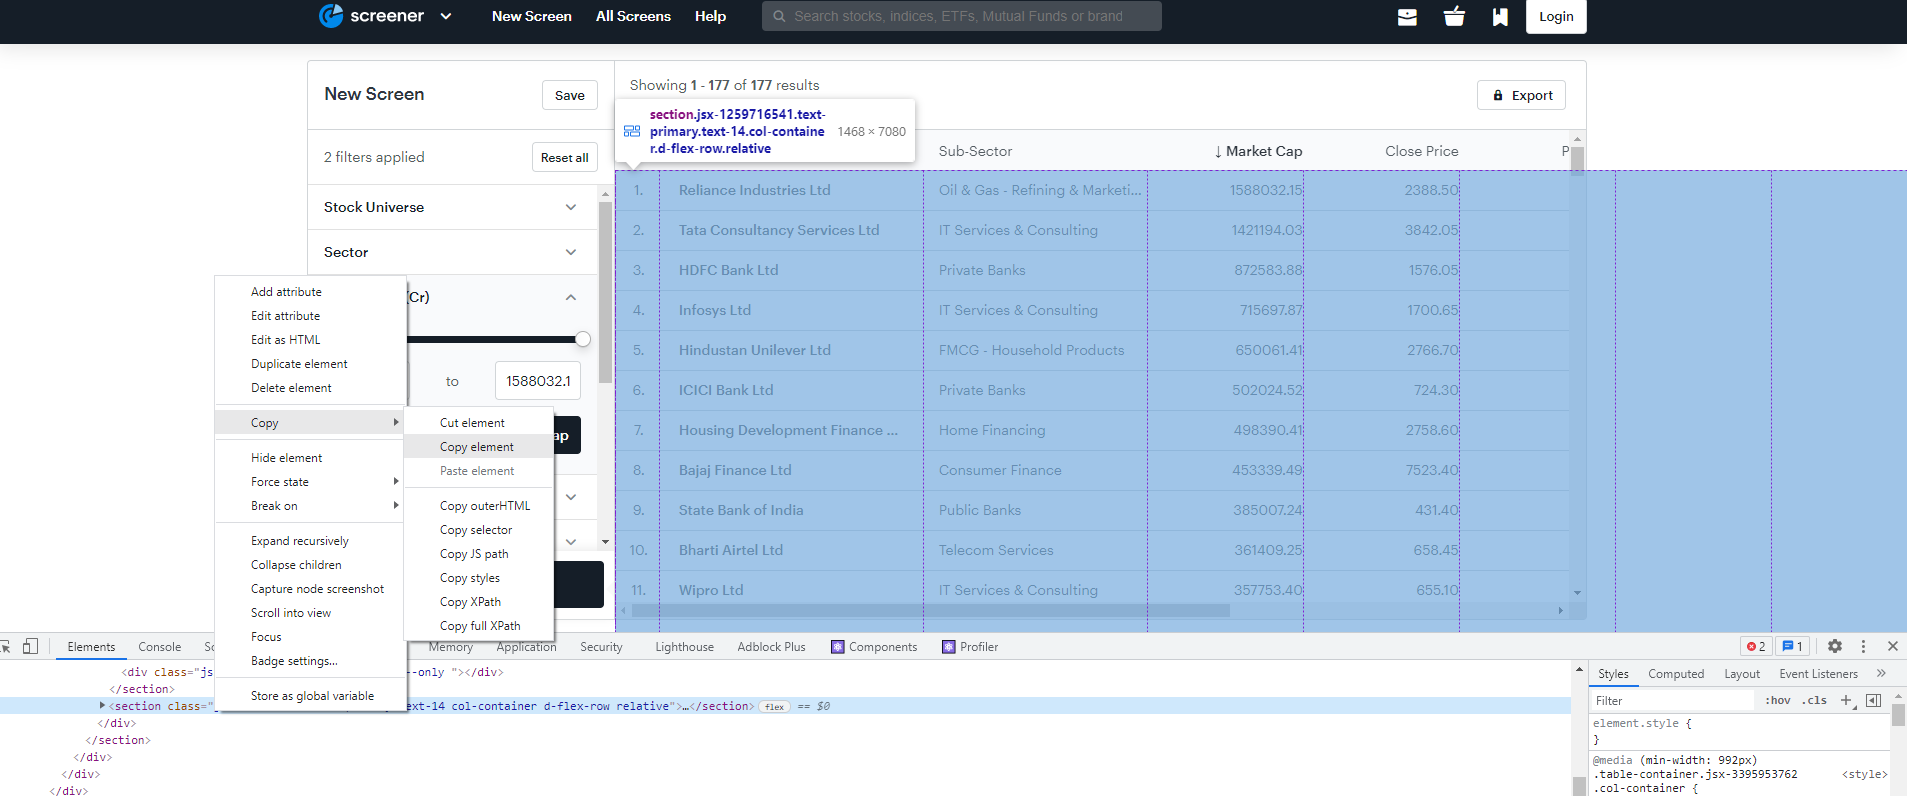The height and width of the screenshot is (796, 1907).
Task: Click the DevTools messages counter badge
Action: point(1793,647)
